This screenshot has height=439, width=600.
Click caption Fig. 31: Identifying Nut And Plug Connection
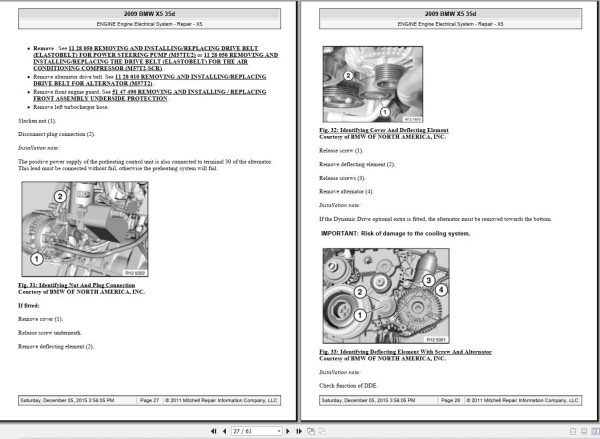tap(77, 285)
